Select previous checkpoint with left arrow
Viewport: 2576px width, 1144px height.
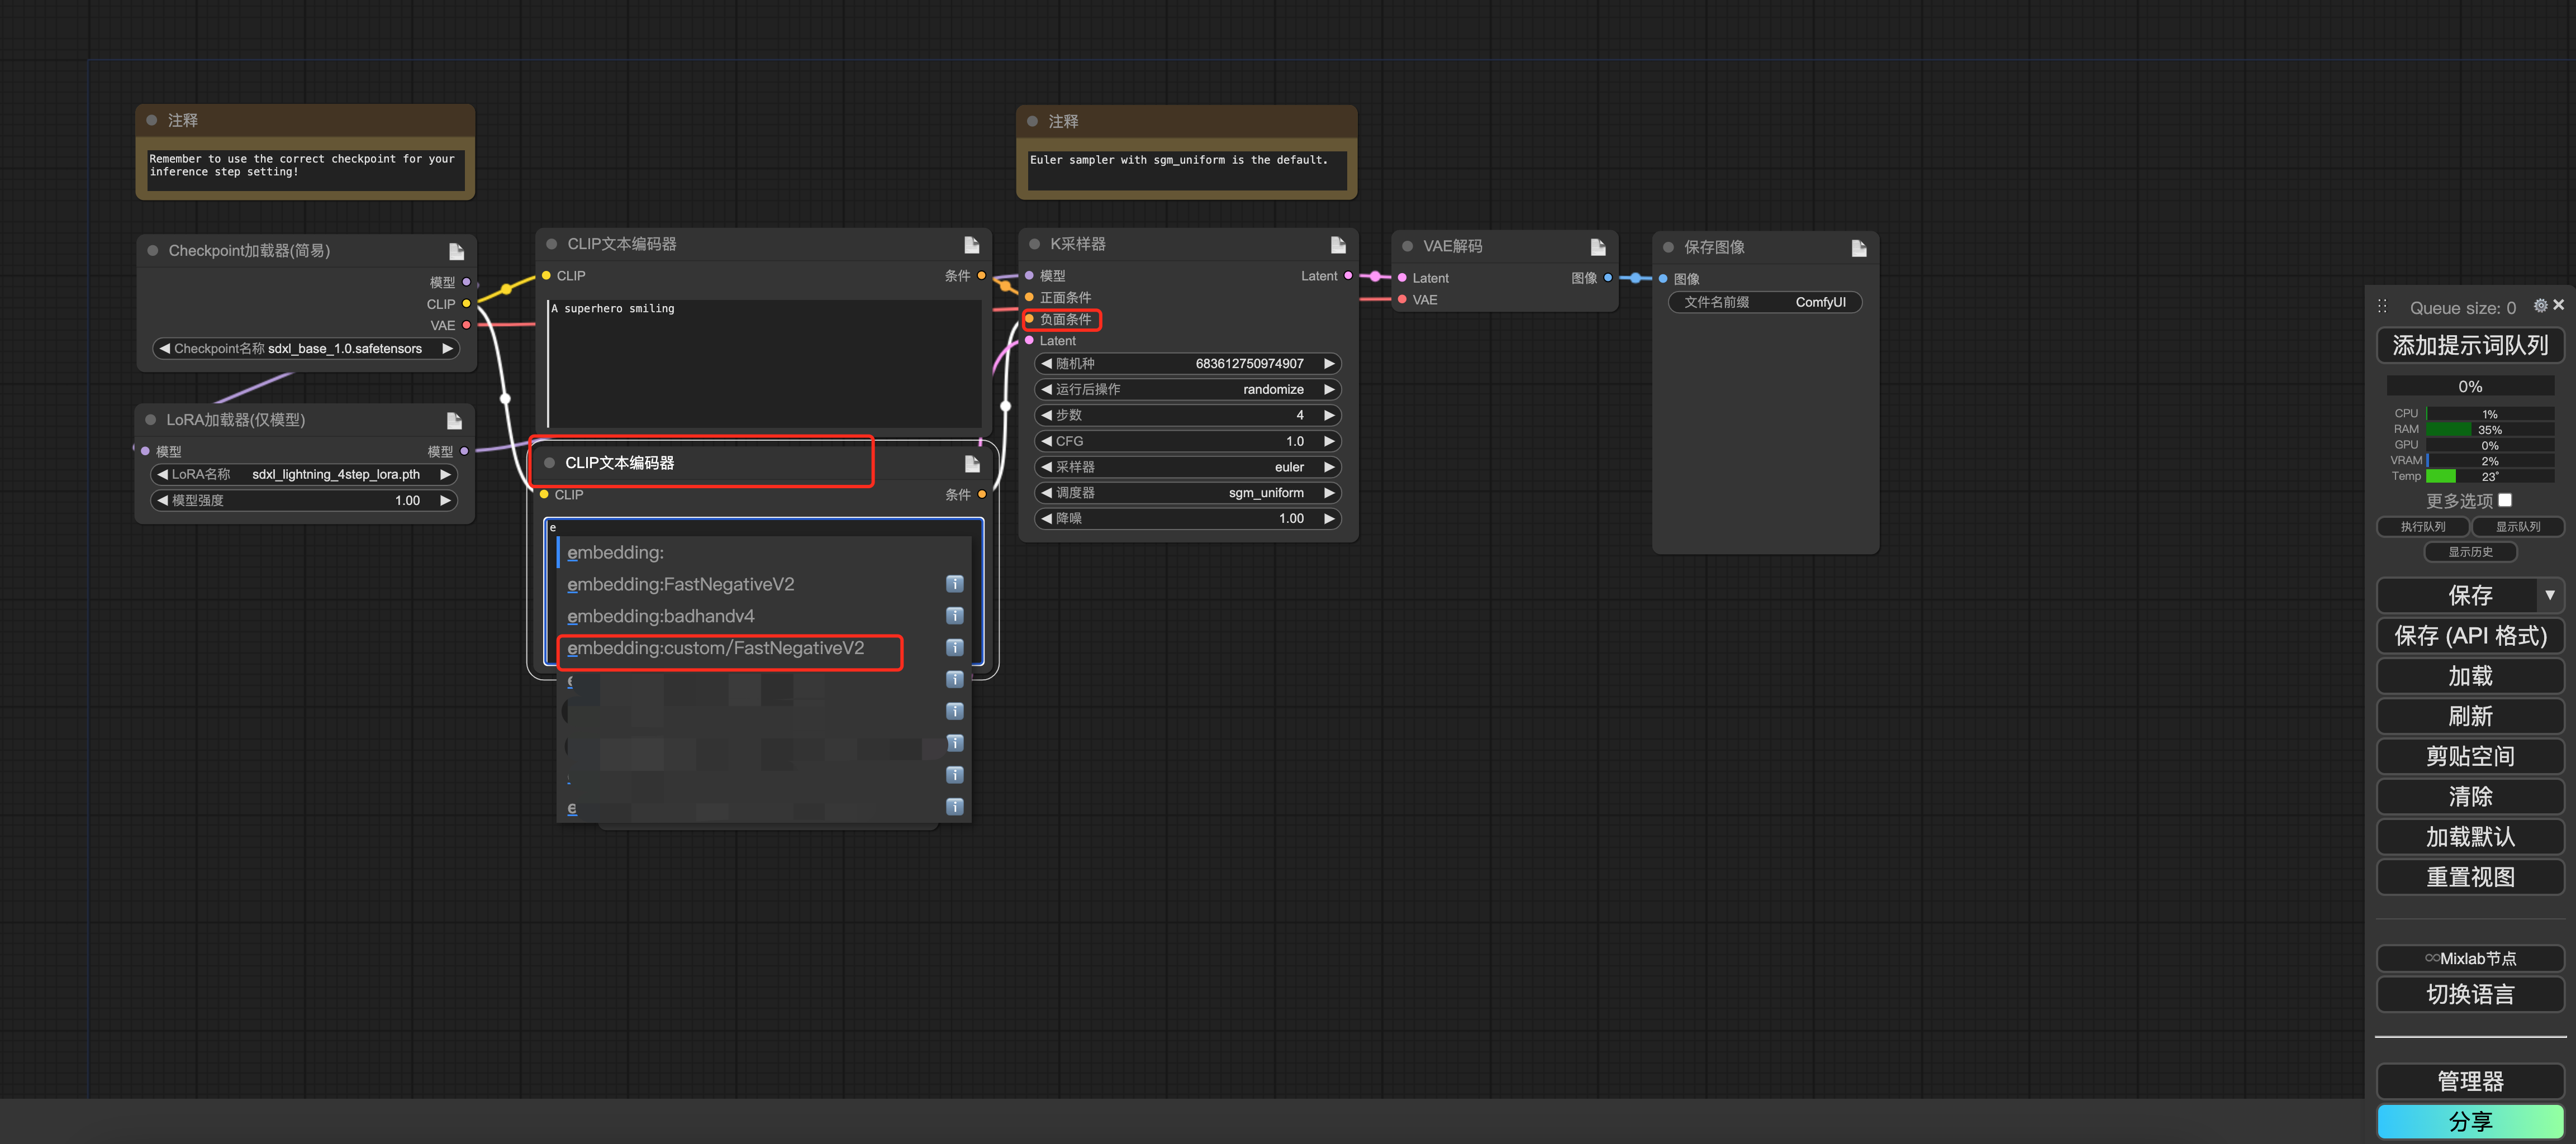165,349
